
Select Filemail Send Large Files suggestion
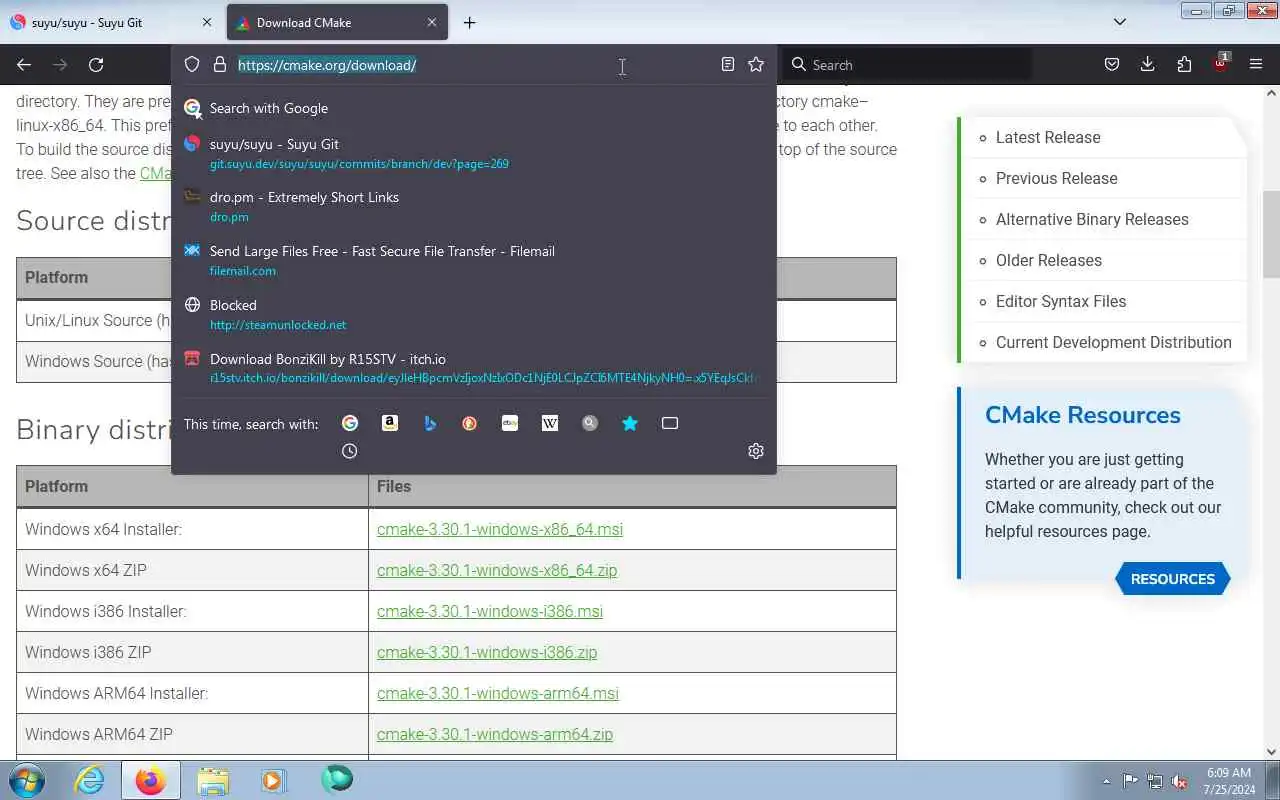474,260
